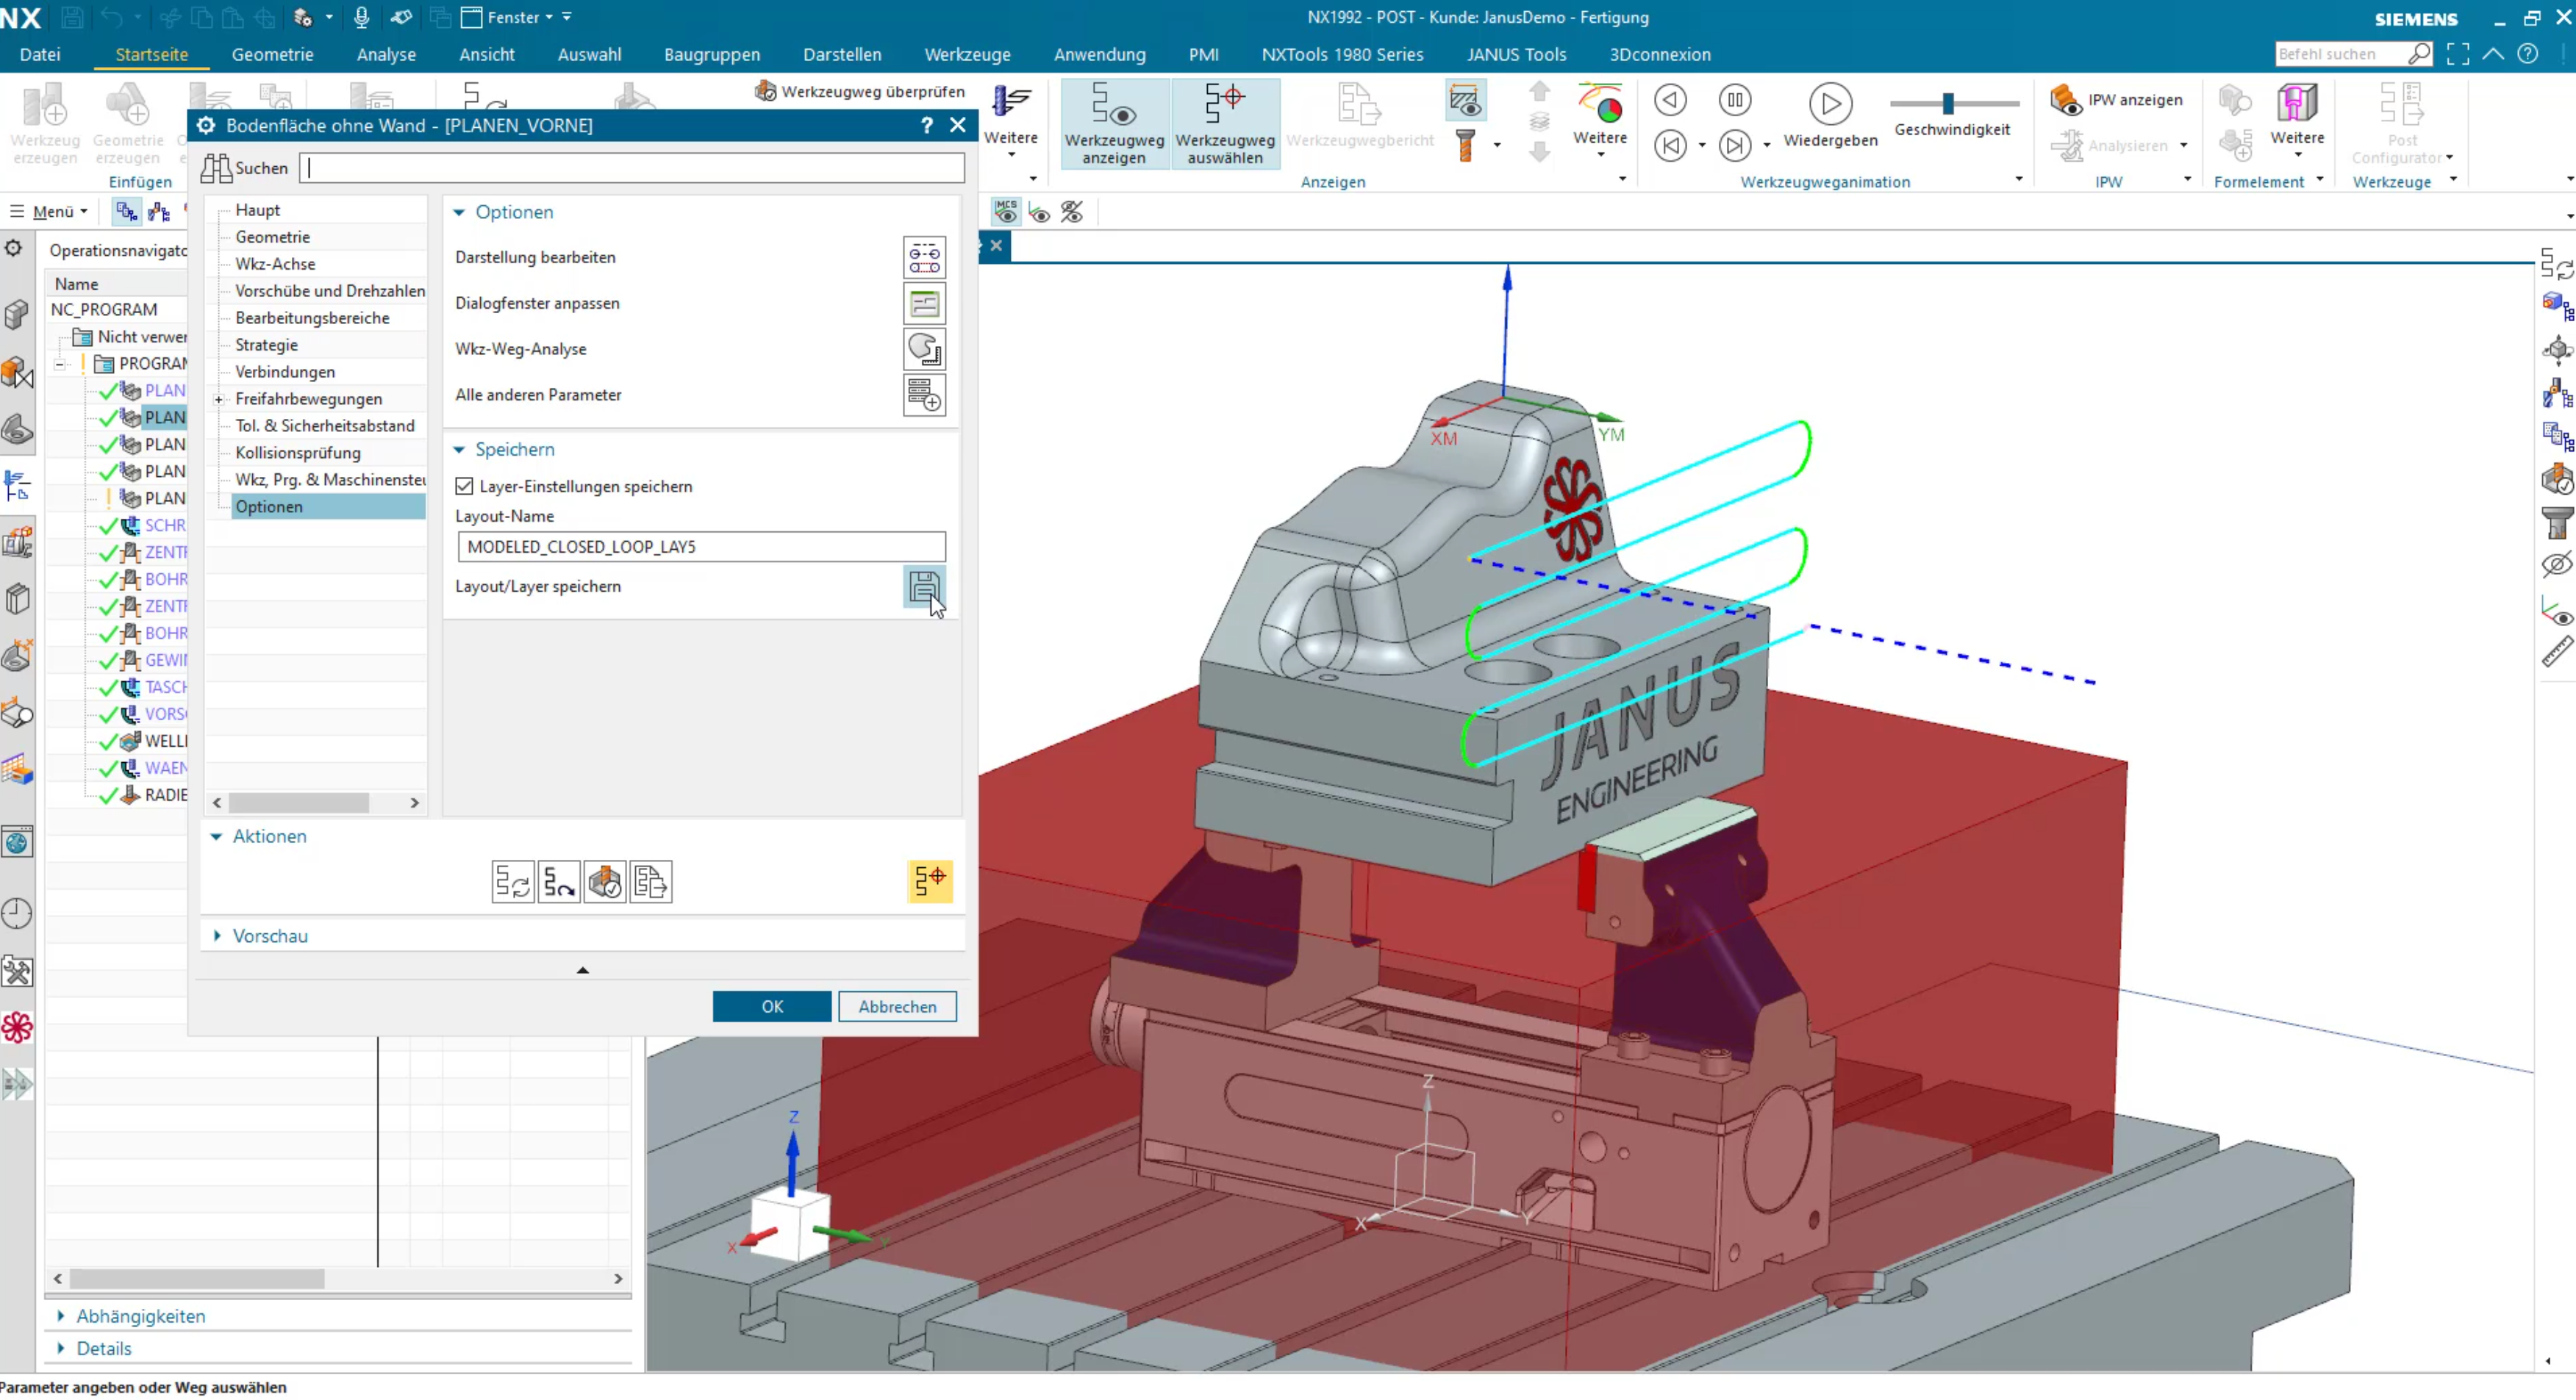Open the Geometrie ribbon tab

click(x=272, y=55)
